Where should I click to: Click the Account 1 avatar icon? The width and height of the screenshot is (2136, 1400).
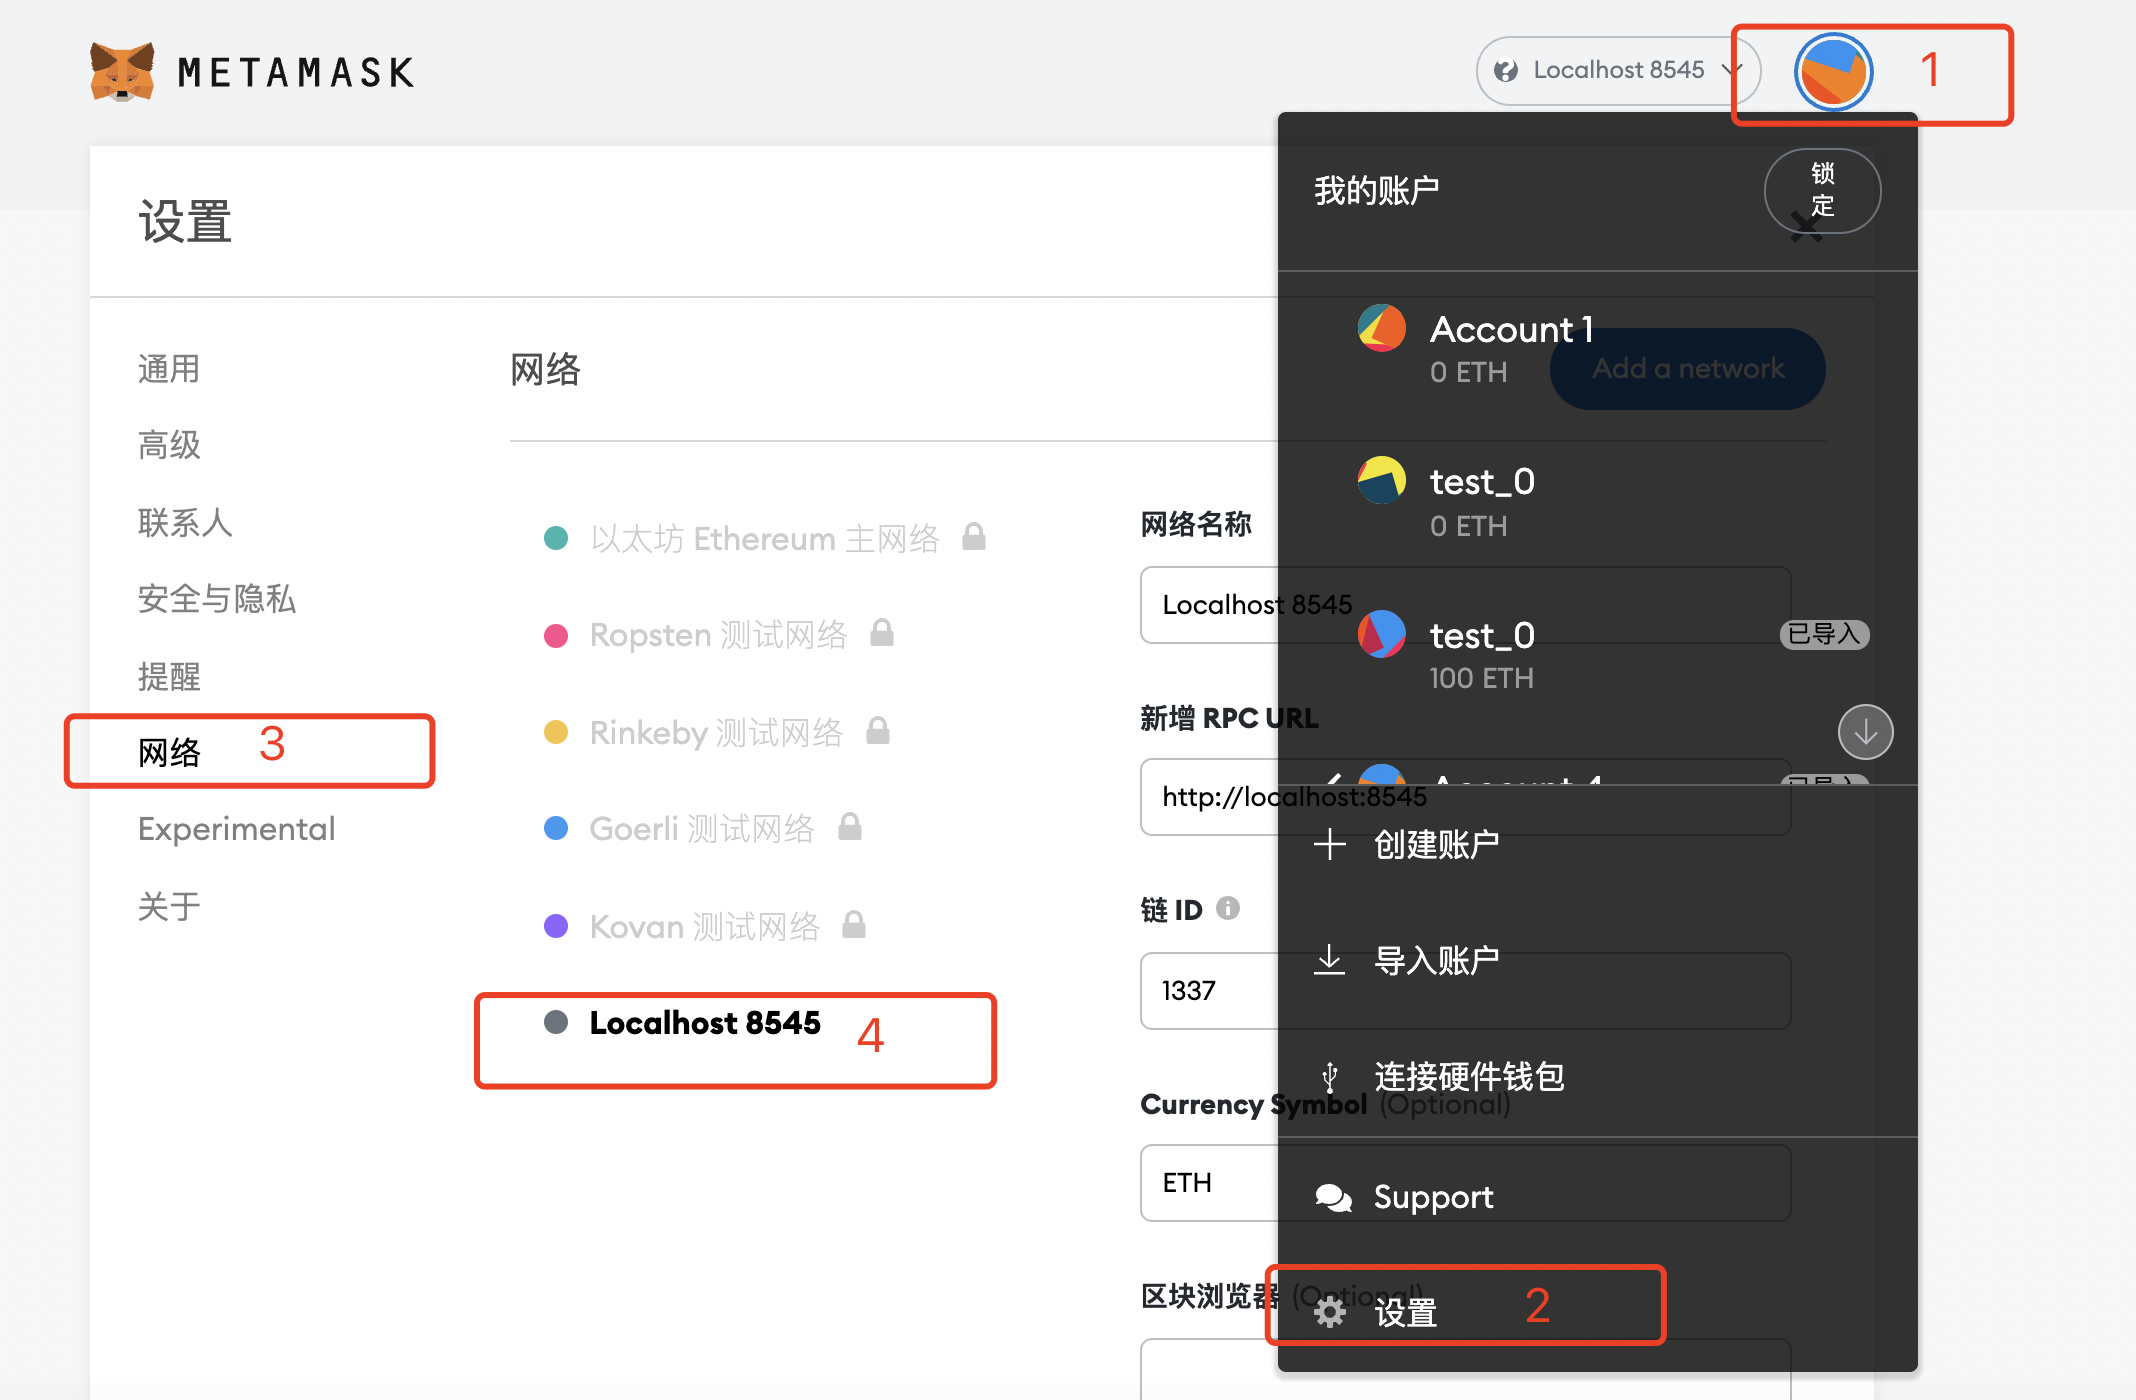(x=1382, y=328)
